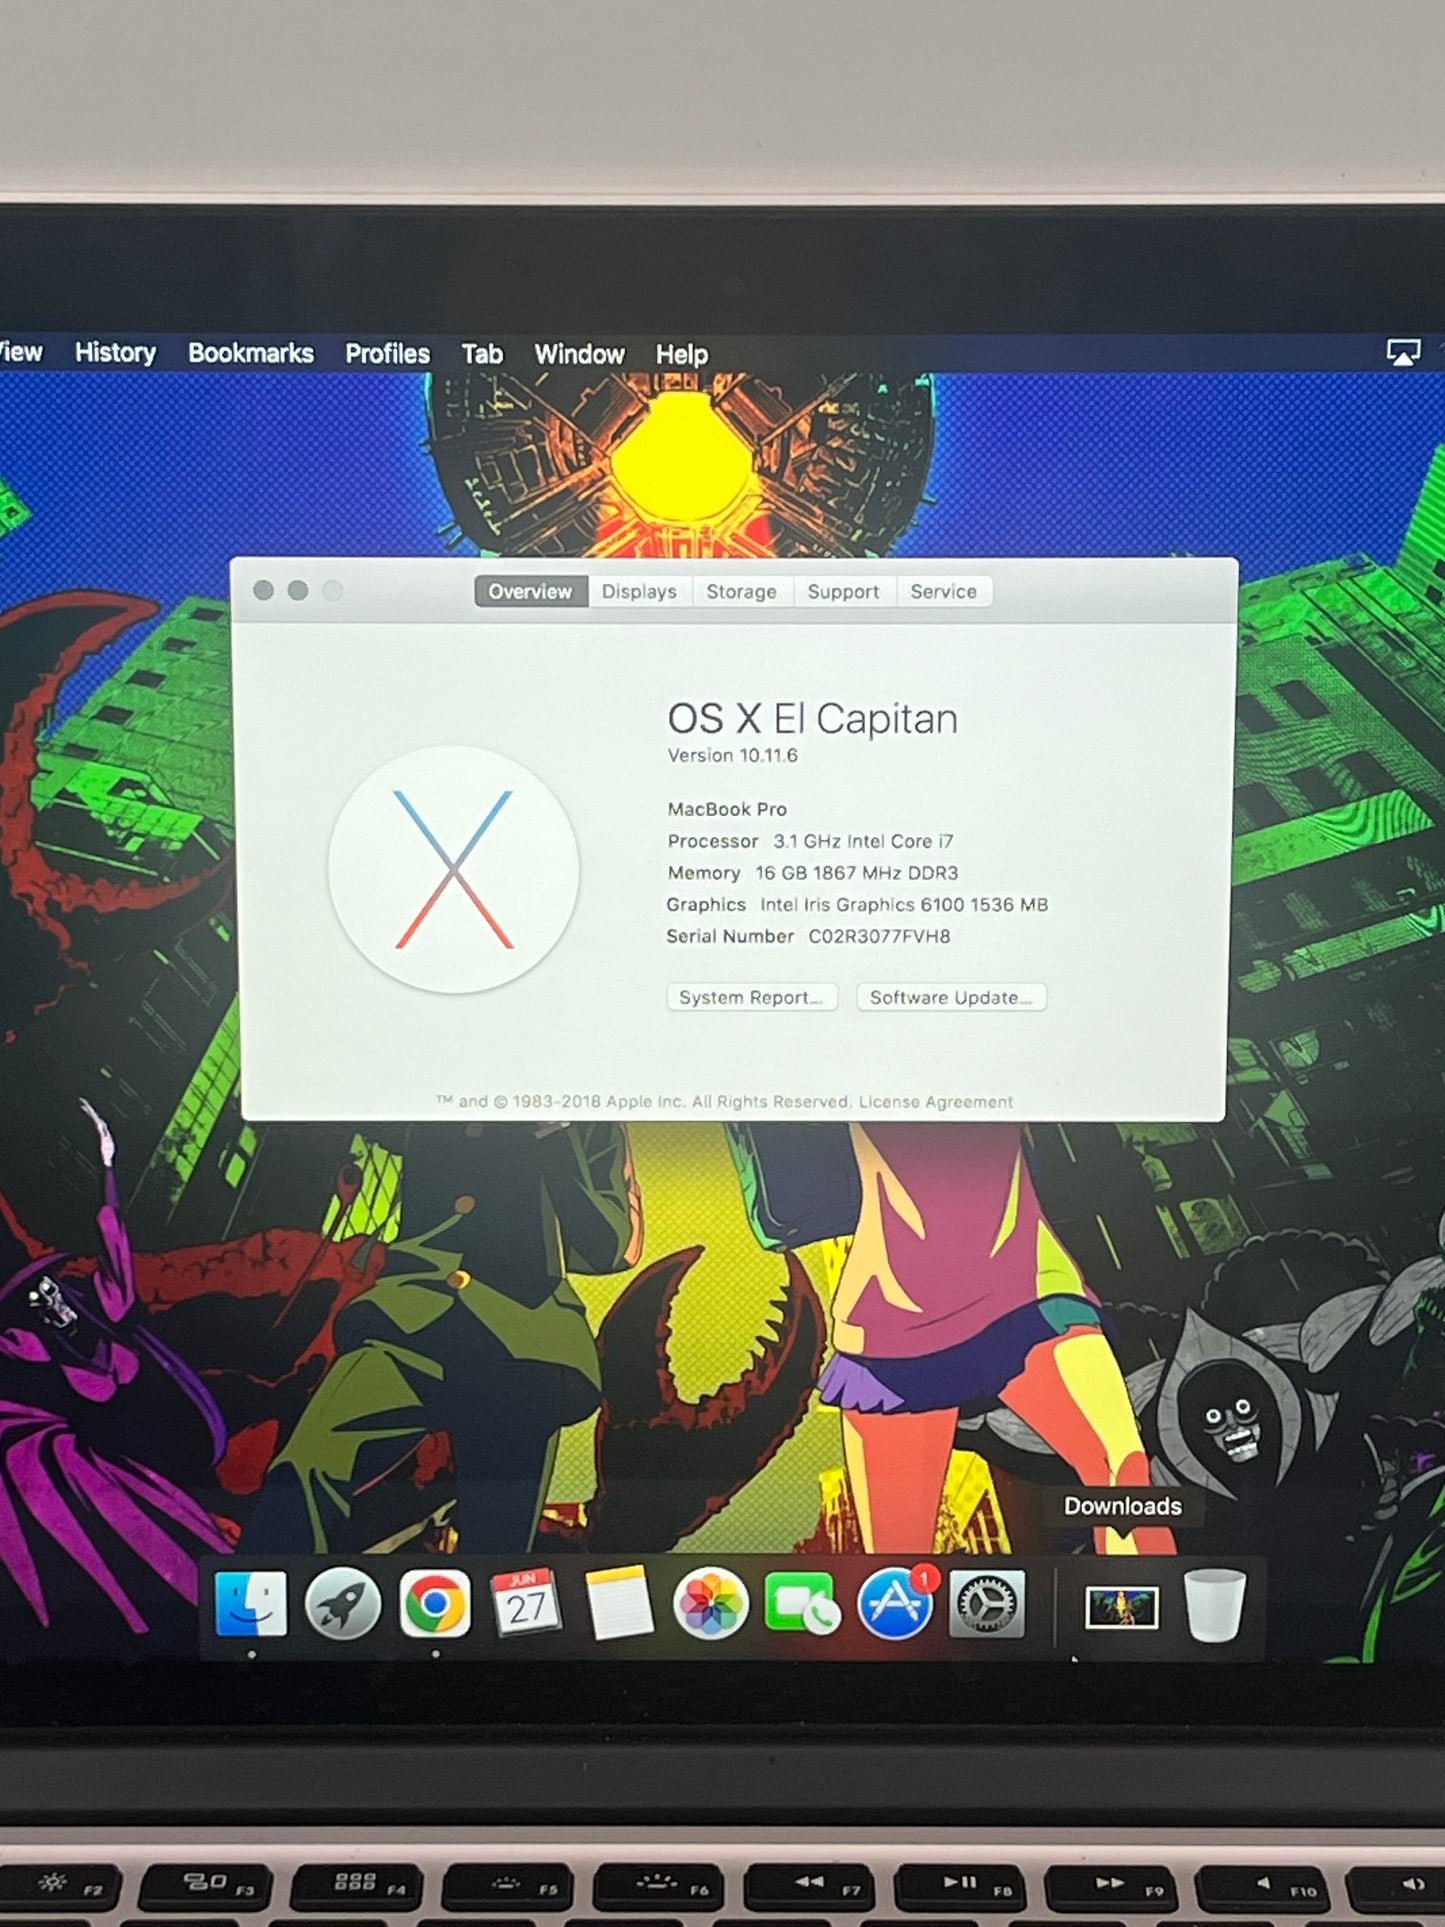Viewport: 1445px width, 1927px height.
Task: Close the About This Mac window
Action: point(264,590)
